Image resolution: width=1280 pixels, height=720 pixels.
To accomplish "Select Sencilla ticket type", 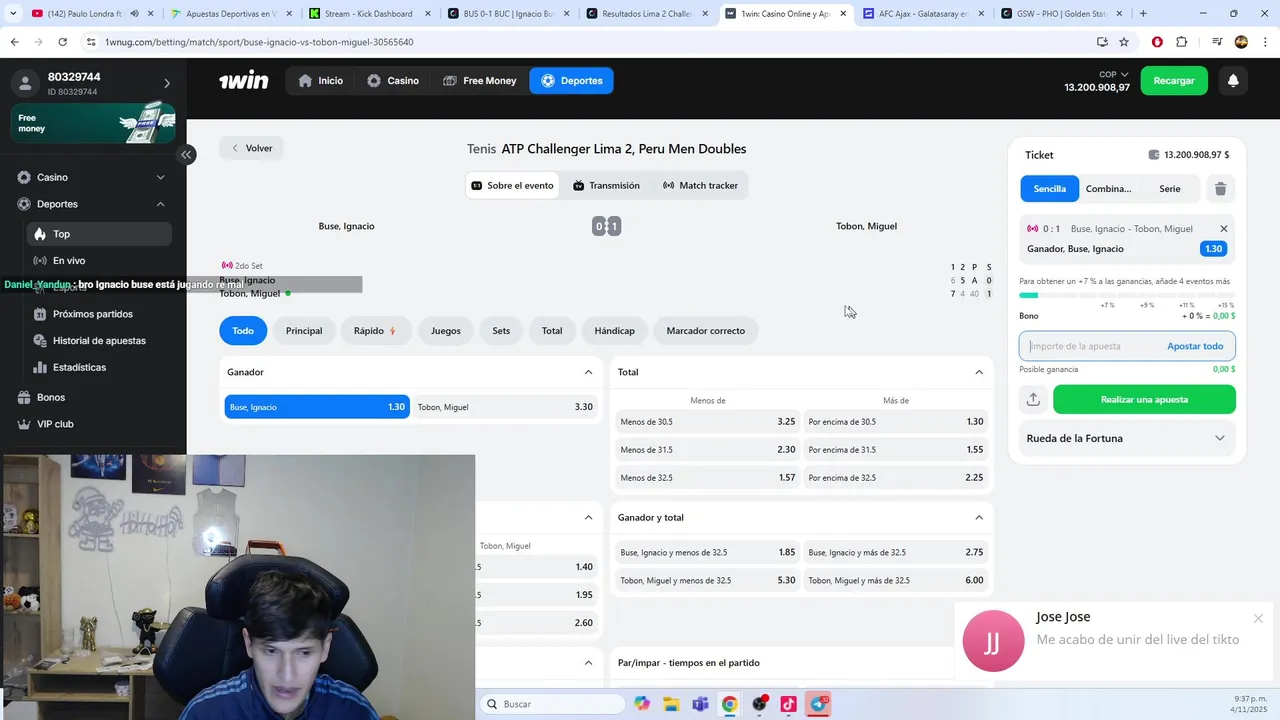I will tap(1049, 189).
